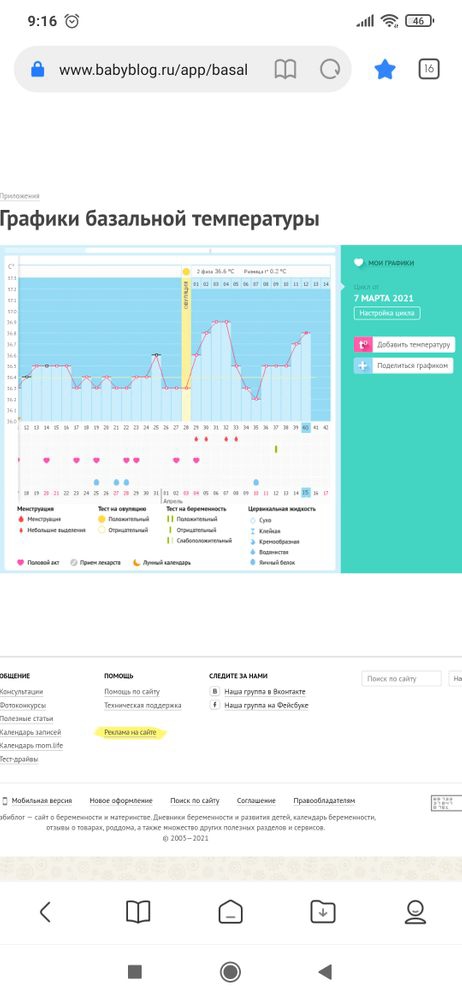Open Правообладателям link
Image resolution: width=462 pixels, height=1000 pixels.
(324, 800)
